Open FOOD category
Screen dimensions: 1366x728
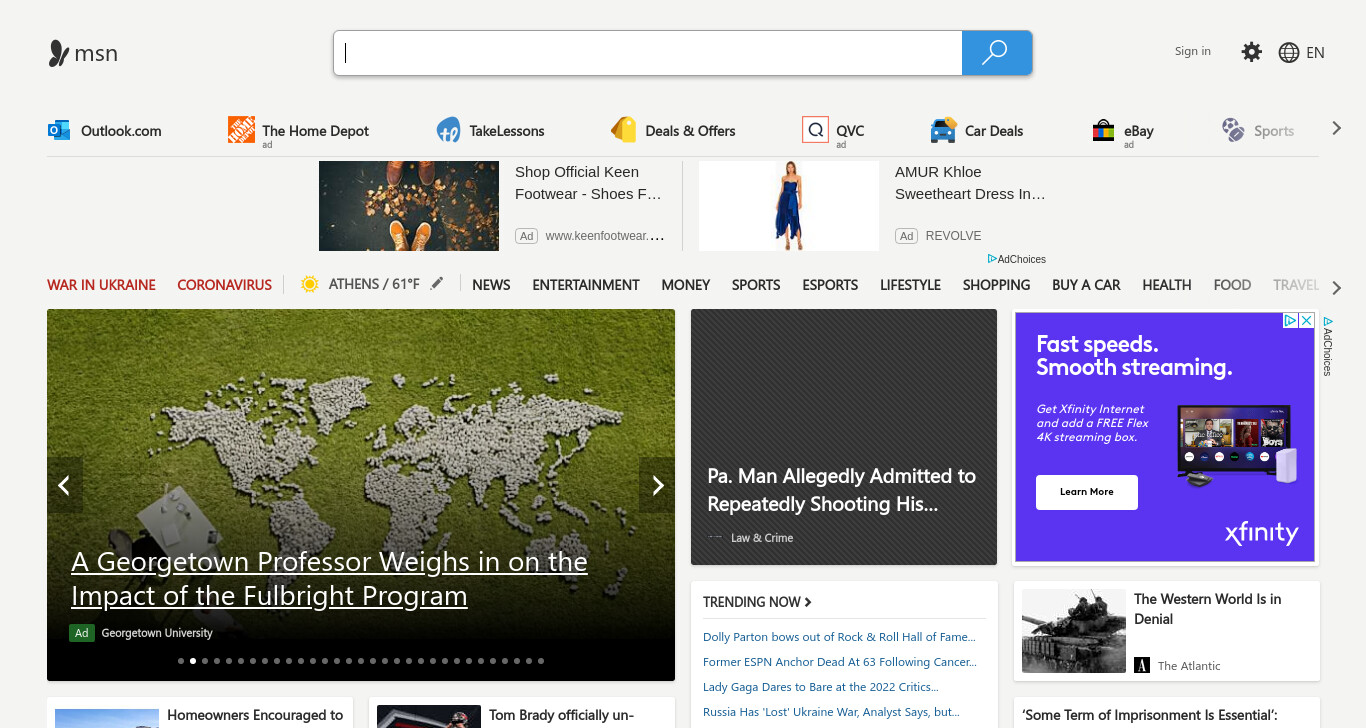click(x=1232, y=285)
